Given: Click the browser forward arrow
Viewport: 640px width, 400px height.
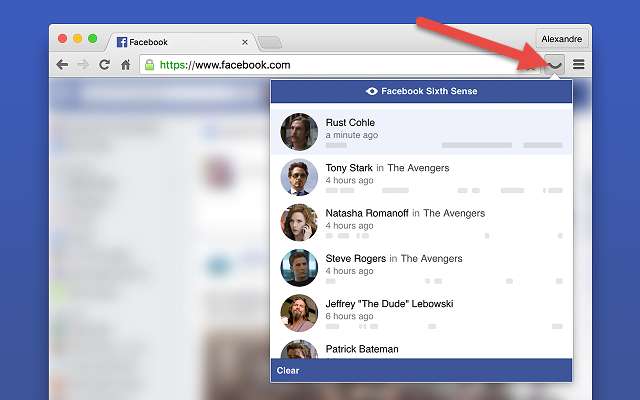Looking at the screenshot, I should click(x=83, y=64).
